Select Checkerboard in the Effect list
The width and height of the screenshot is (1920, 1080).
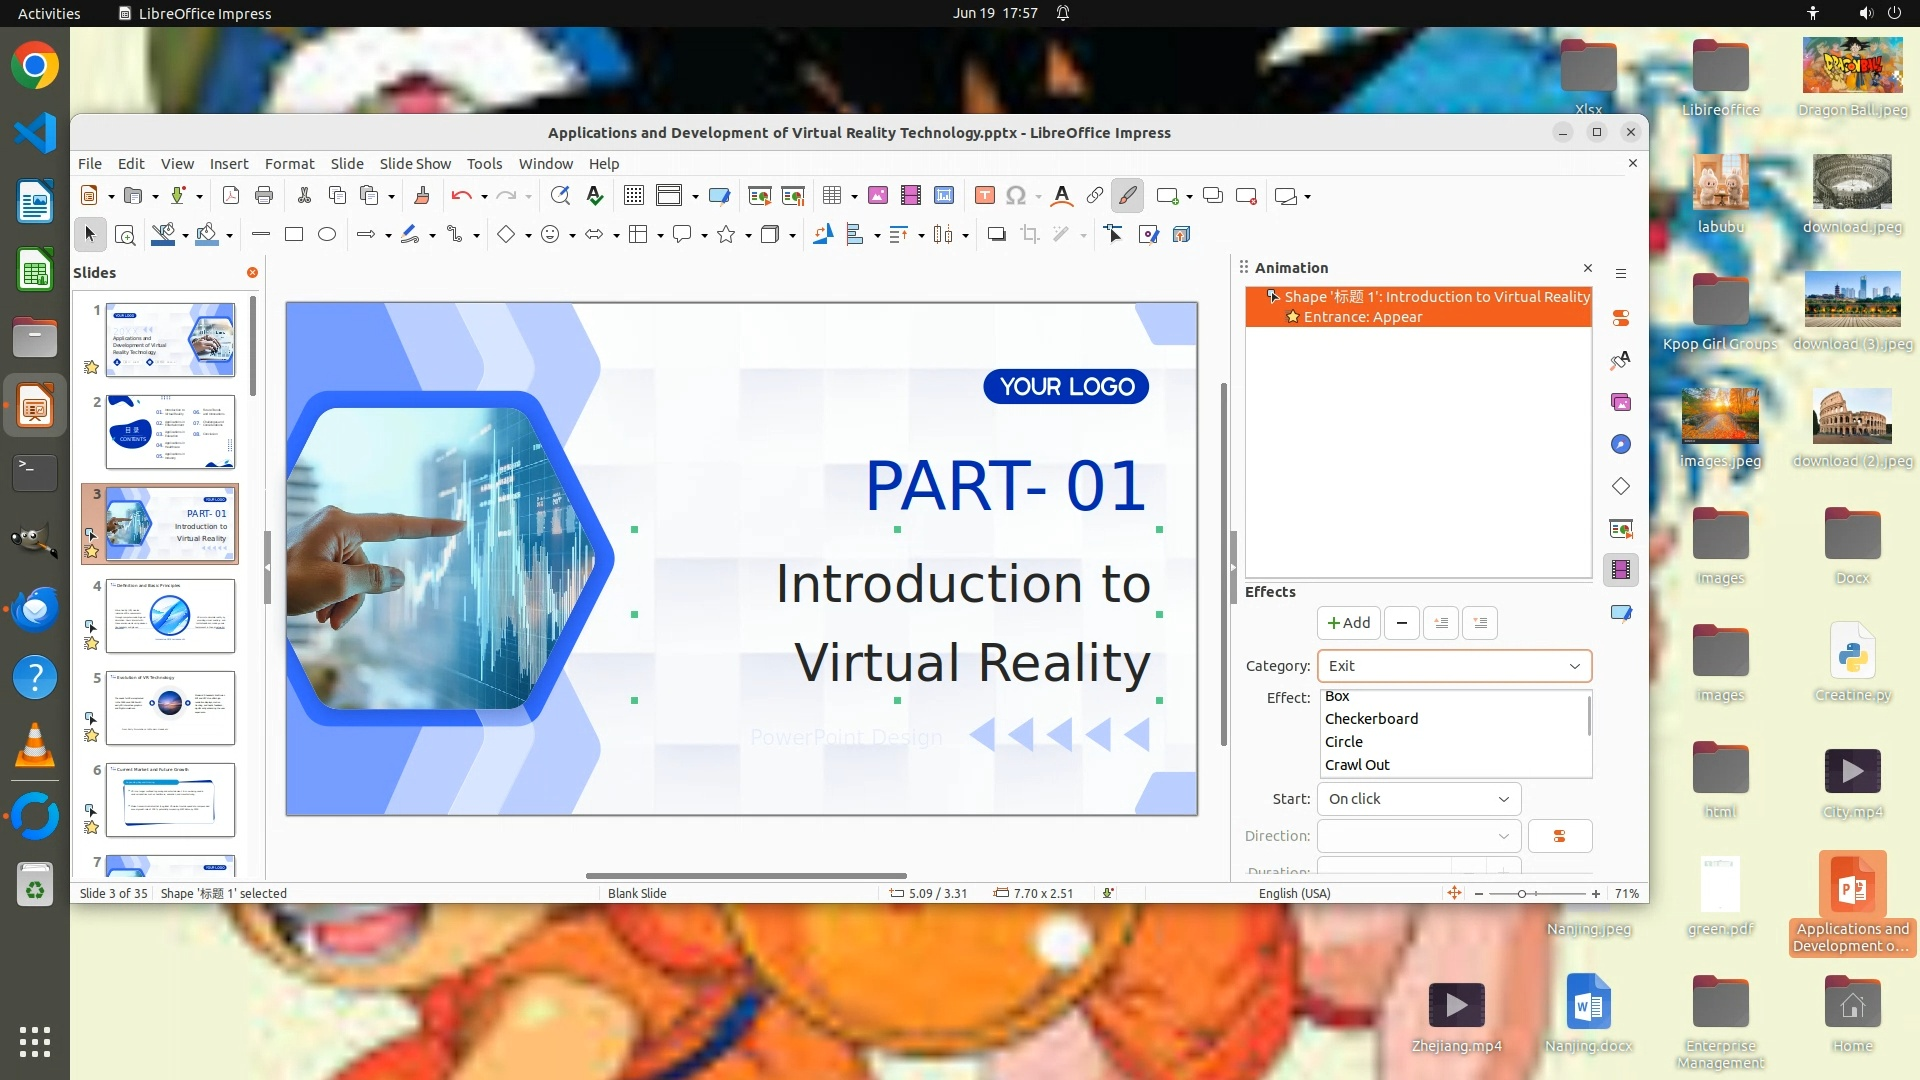click(1371, 719)
